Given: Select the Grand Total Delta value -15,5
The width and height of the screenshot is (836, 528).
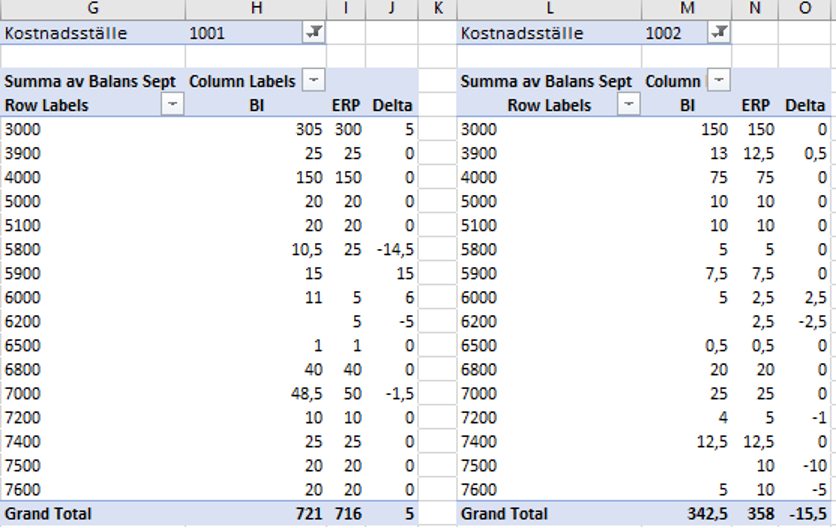Looking at the screenshot, I should (x=806, y=514).
